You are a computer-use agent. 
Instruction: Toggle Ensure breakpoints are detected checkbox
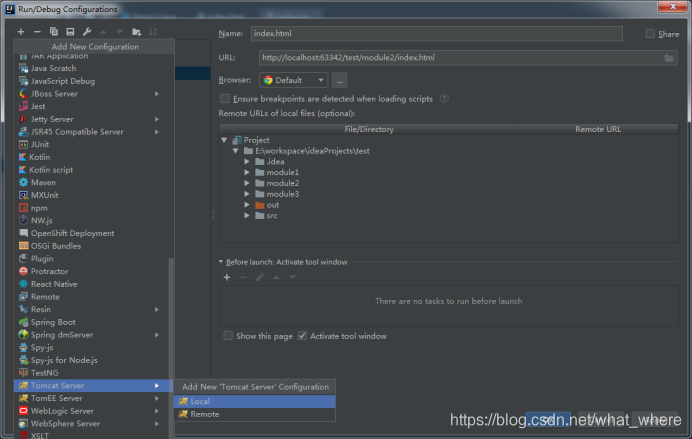tap(225, 99)
